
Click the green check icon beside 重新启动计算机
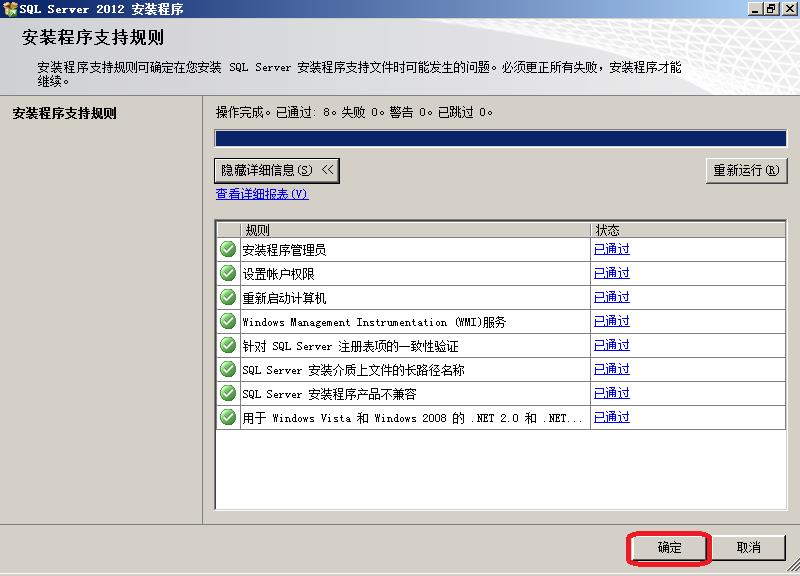(x=228, y=297)
